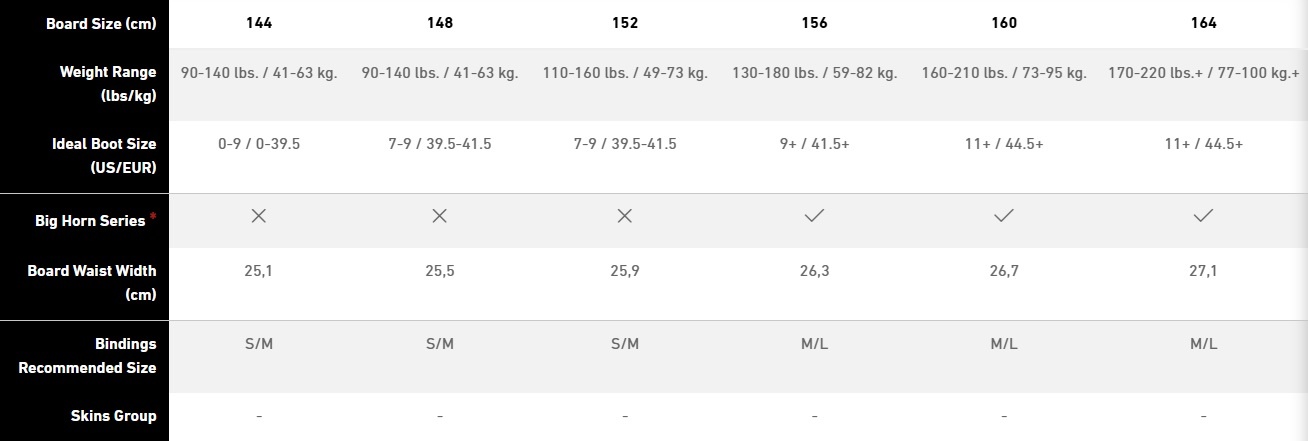Click the Weight Range (lbs/kg) row label
Viewport: 1308px width, 441px height.
pyautogui.click(x=108, y=84)
